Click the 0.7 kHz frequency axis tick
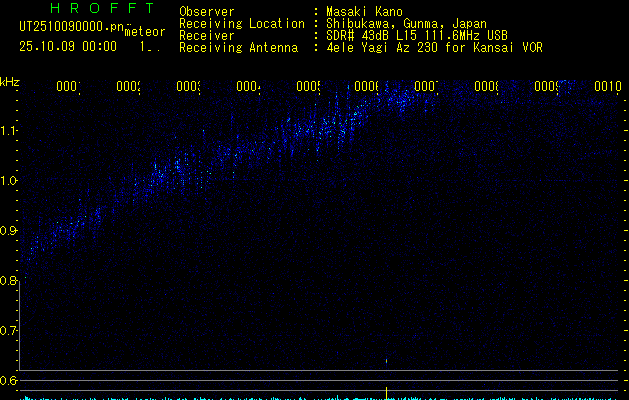The width and height of the screenshot is (629, 400). [x=9, y=331]
